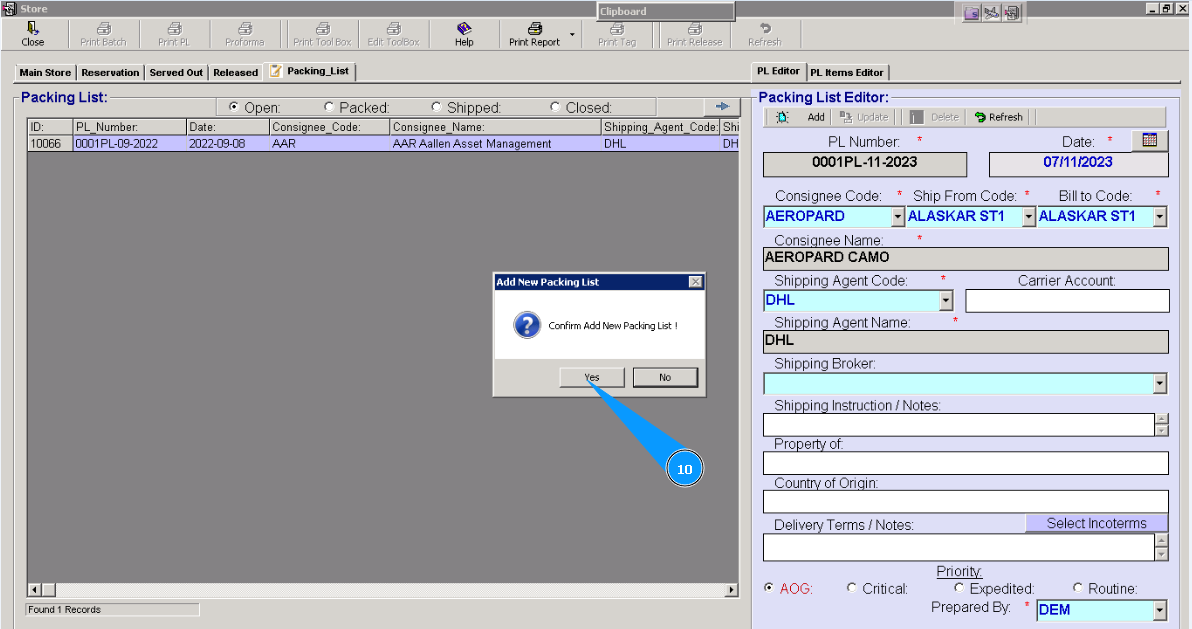This screenshot has width=1192, height=629.
Task: Click the Shipping Instruction / Notes field
Action: (959, 424)
